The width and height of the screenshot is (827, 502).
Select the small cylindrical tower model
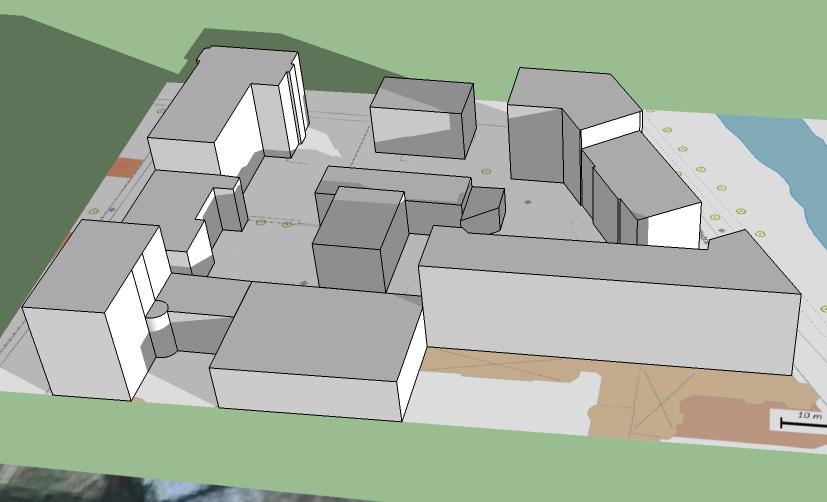pos(161,329)
